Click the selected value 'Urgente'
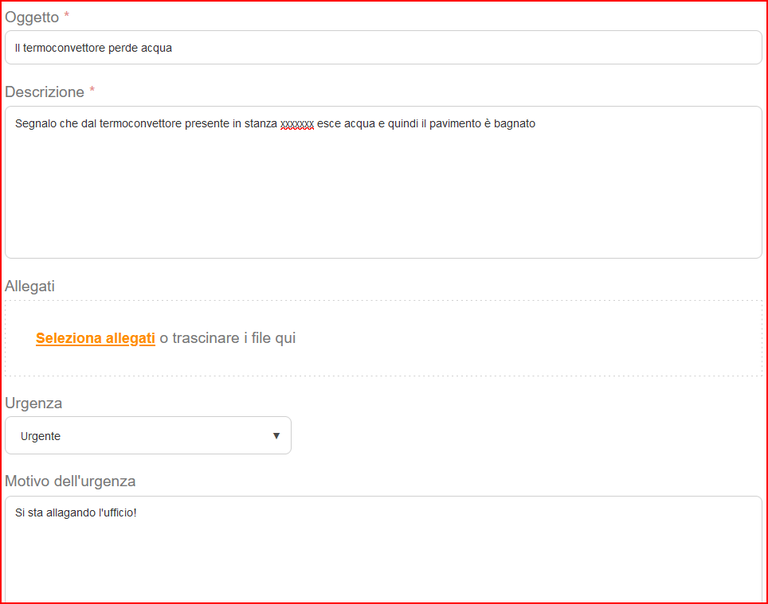Screen dimensions: 768x604 click(x=41, y=436)
